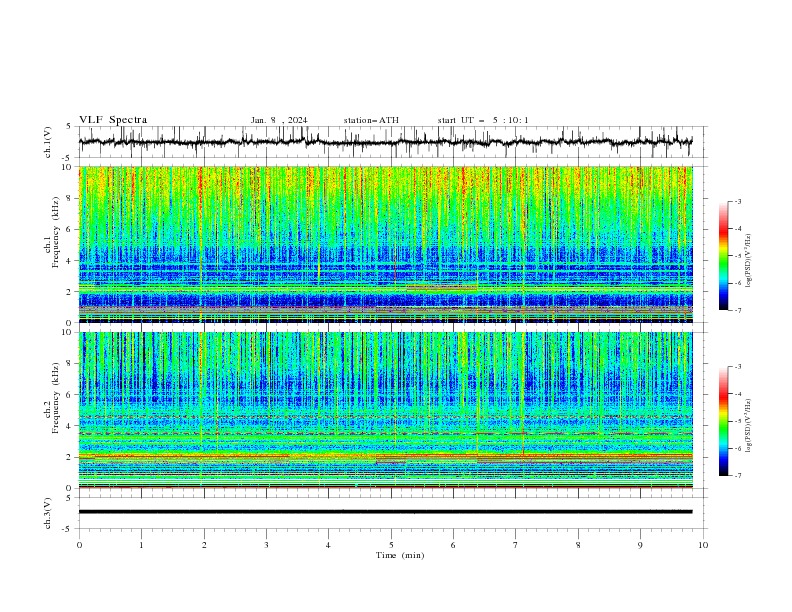Click the 2 kHz tick of ch.1 spectrogram
The height and width of the screenshot is (612, 792).
[70, 291]
